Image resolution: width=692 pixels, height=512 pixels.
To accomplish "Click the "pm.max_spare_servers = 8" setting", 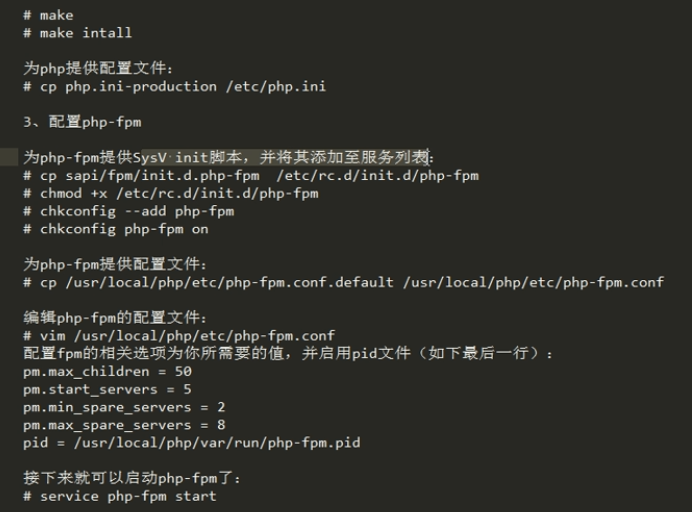I will (x=124, y=425).
